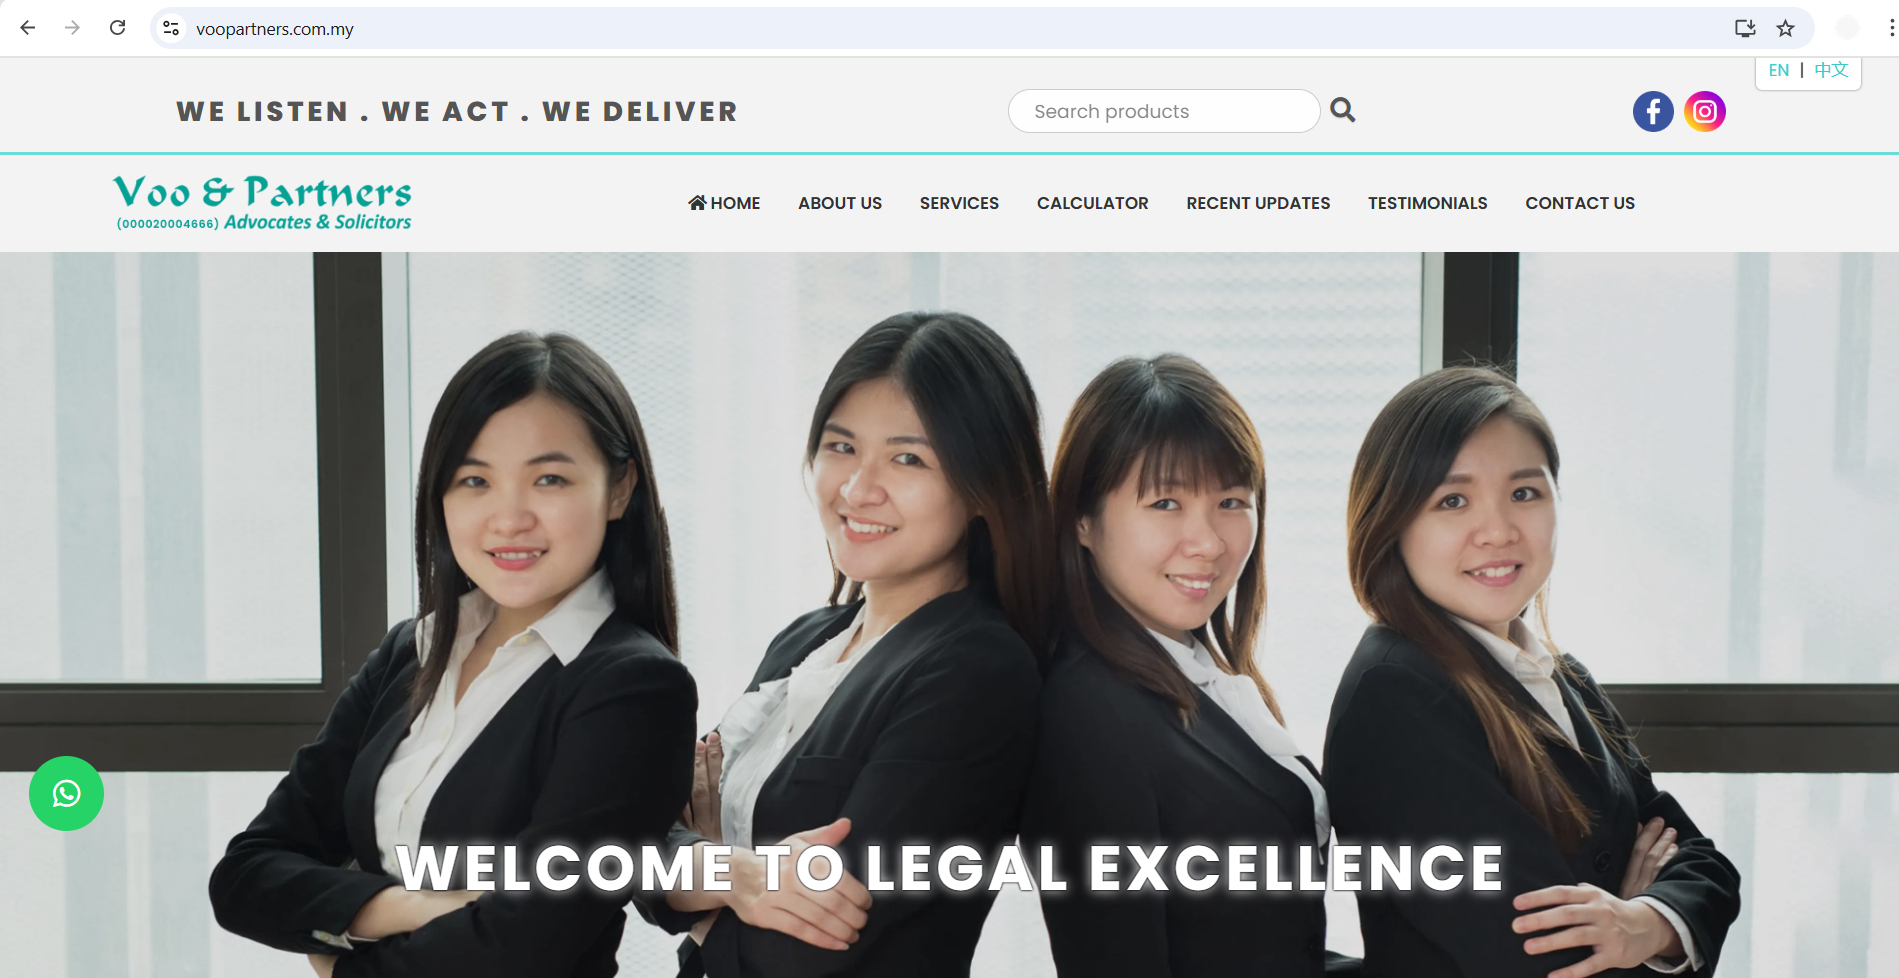
Task: Click the magnifier search icon
Action: 1343,110
